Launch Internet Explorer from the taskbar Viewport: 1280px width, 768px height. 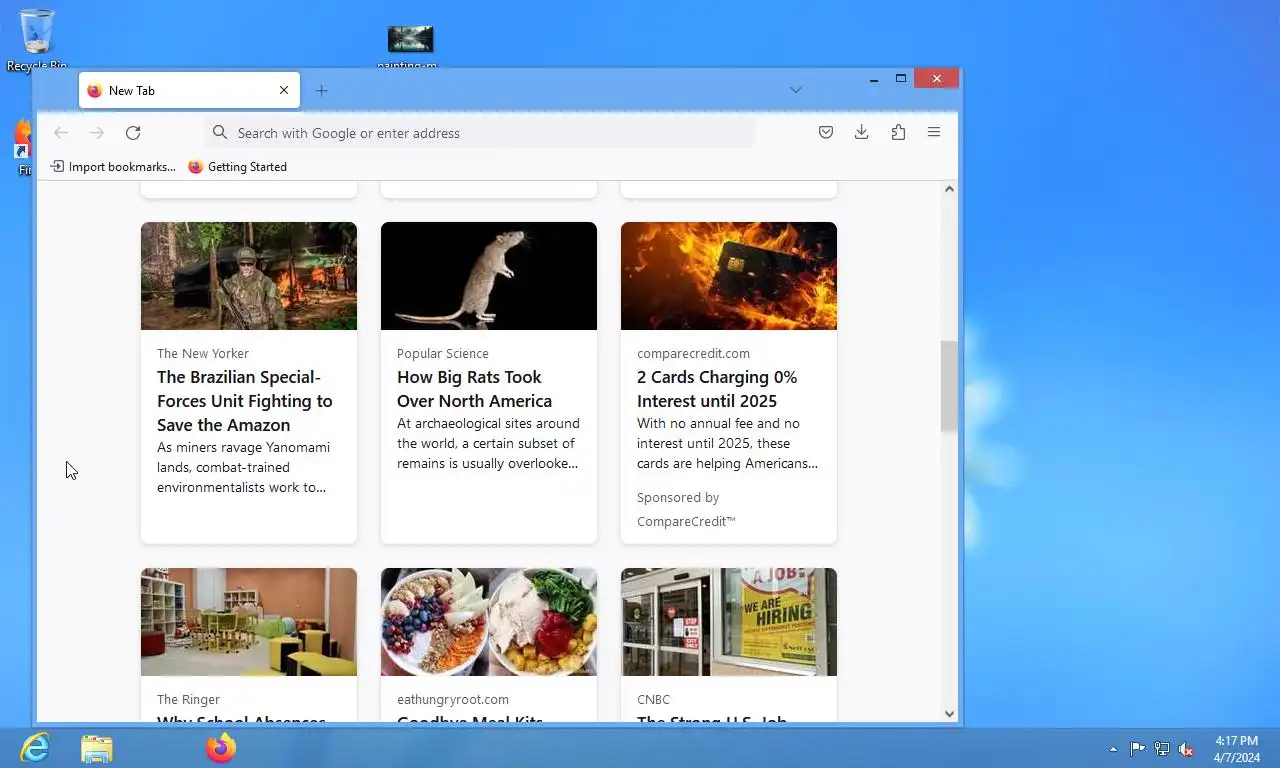click(x=35, y=747)
